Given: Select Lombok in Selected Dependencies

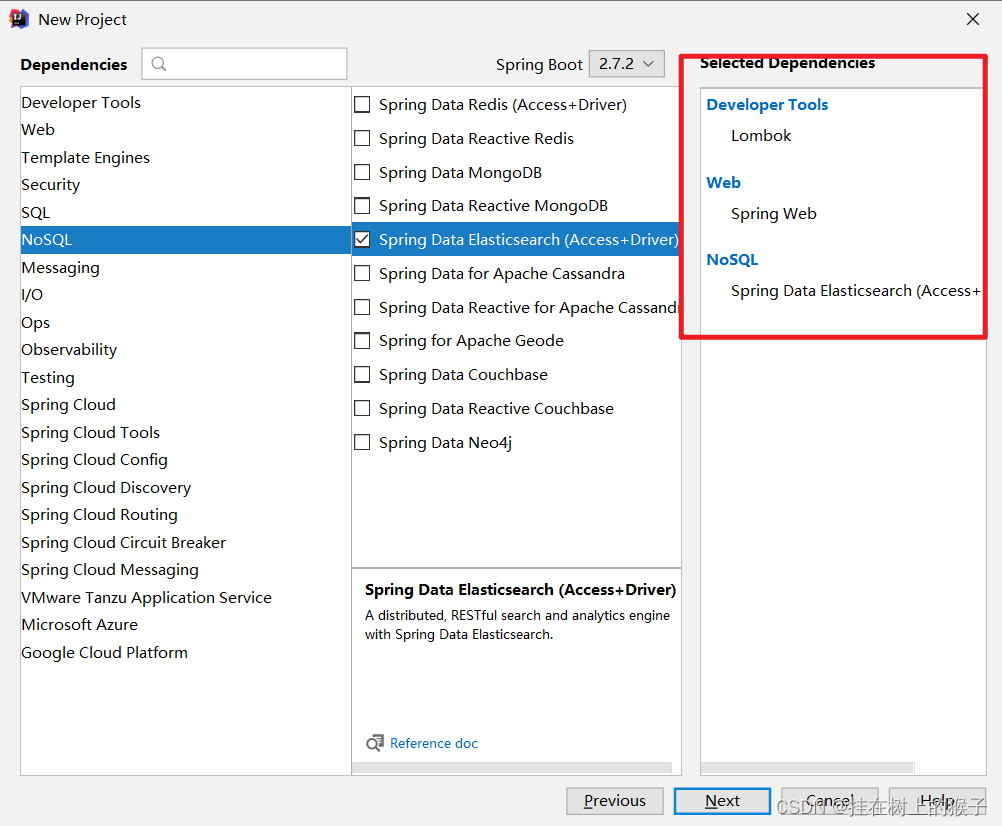Looking at the screenshot, I should tap(761, 136).
